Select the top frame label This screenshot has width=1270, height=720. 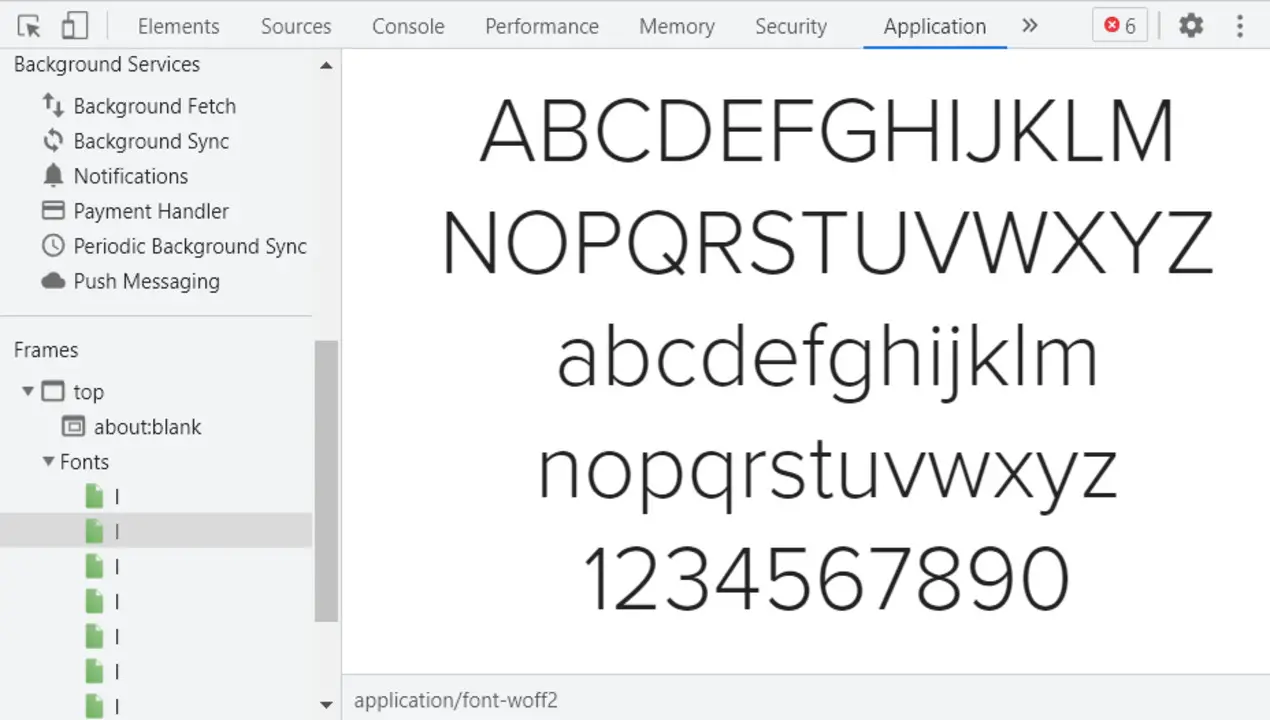88,392
